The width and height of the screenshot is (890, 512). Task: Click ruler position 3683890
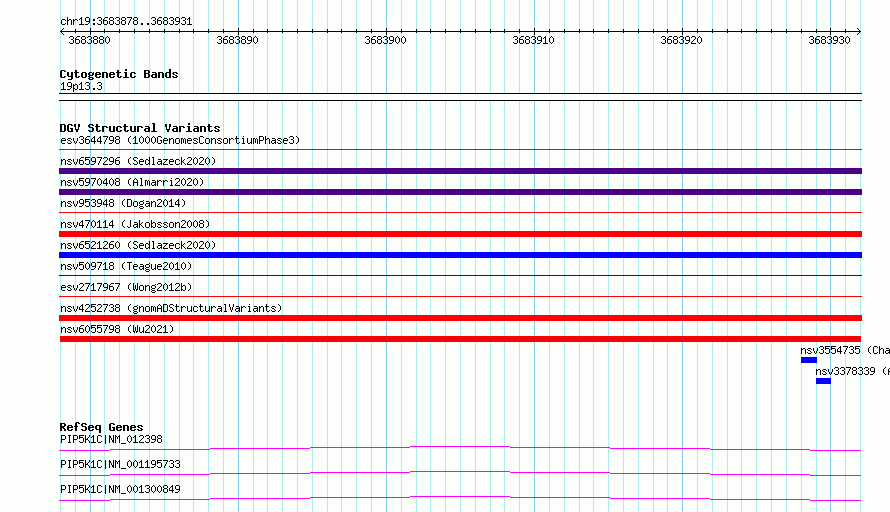click(237, 40)
